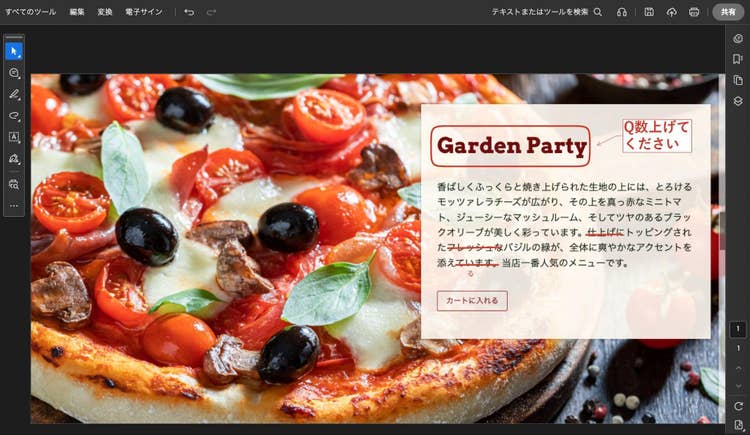This screenshot has height=435, width=750.
Task: Choose the highlighter pen tool
Action: 14,94
